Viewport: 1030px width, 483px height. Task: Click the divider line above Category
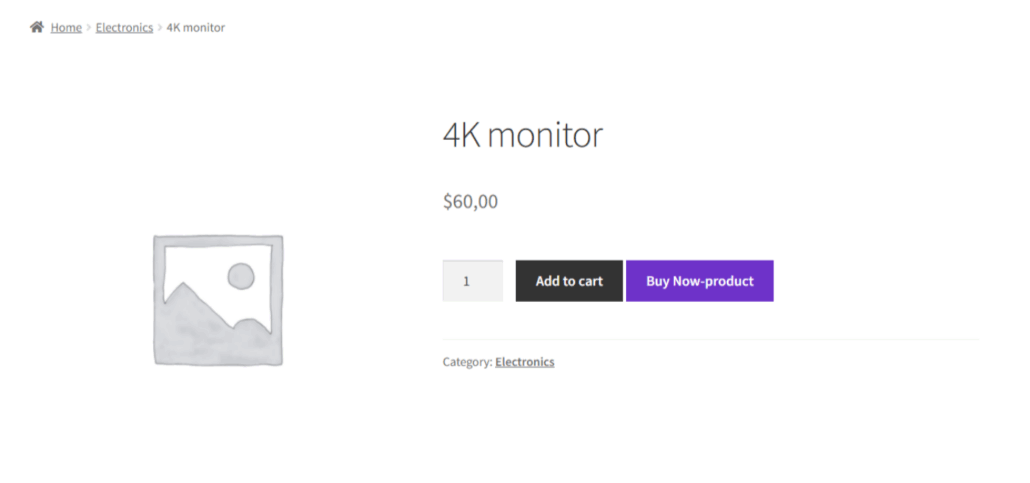710,340
